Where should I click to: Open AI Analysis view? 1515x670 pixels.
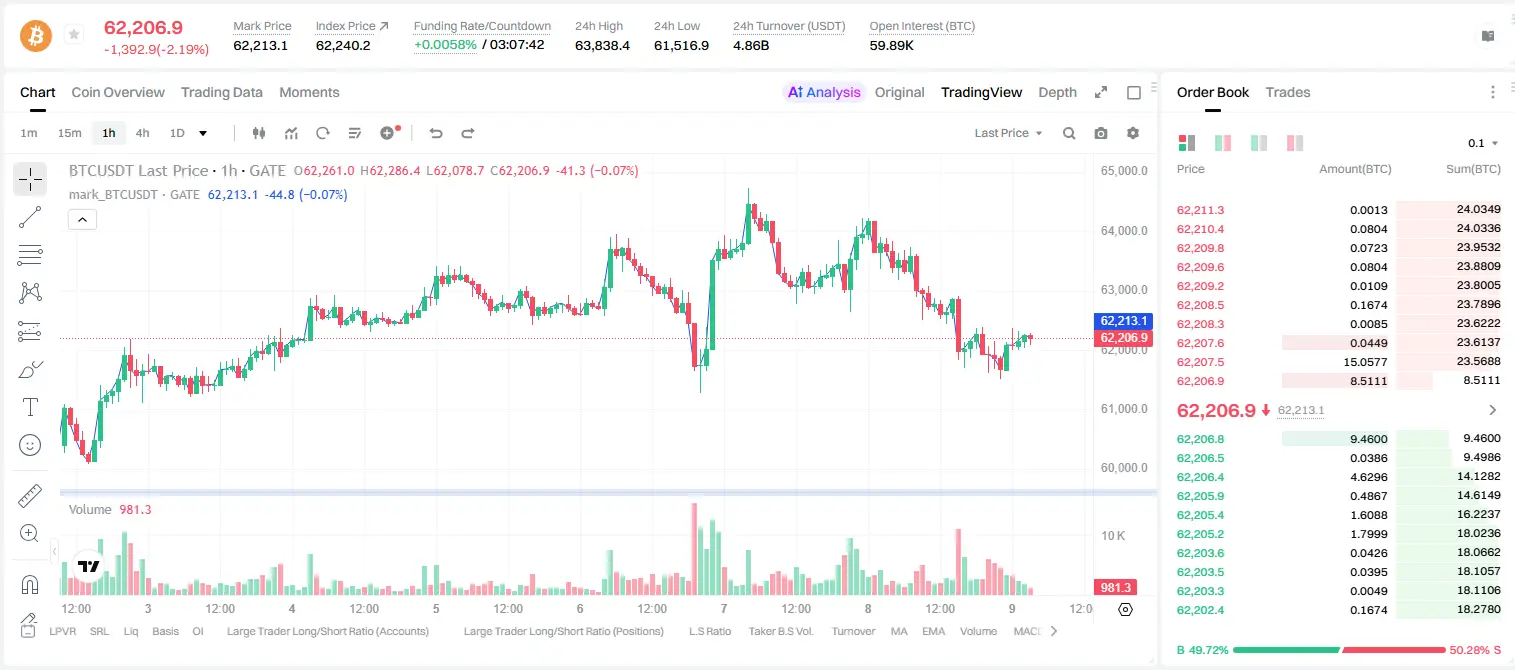tap(823, 92)
